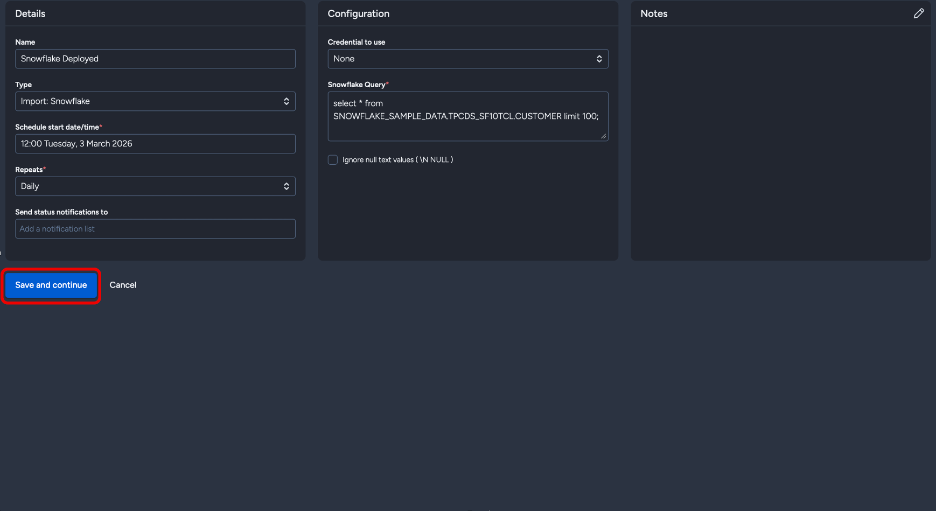Click the pencil edit icon in Notes
Screen dimensions: 936x512
click(x=918, y=14)
